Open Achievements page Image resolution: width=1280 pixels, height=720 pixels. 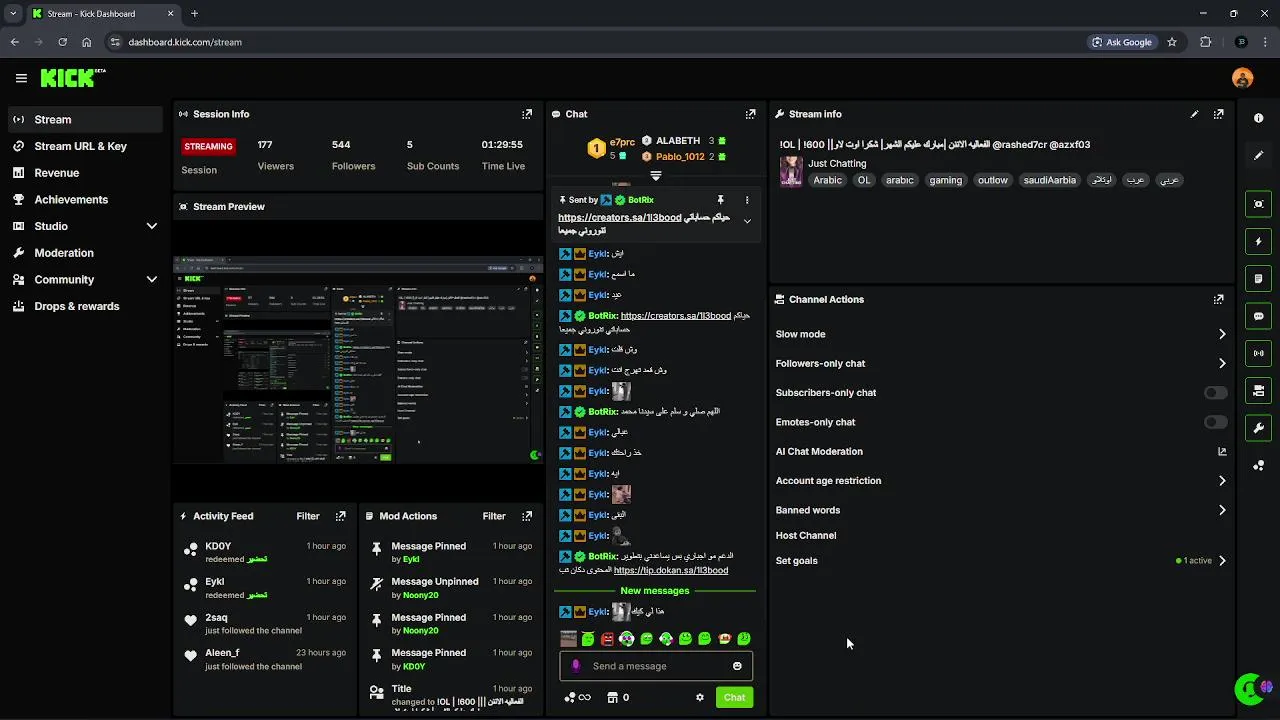[x=84, y=199]
